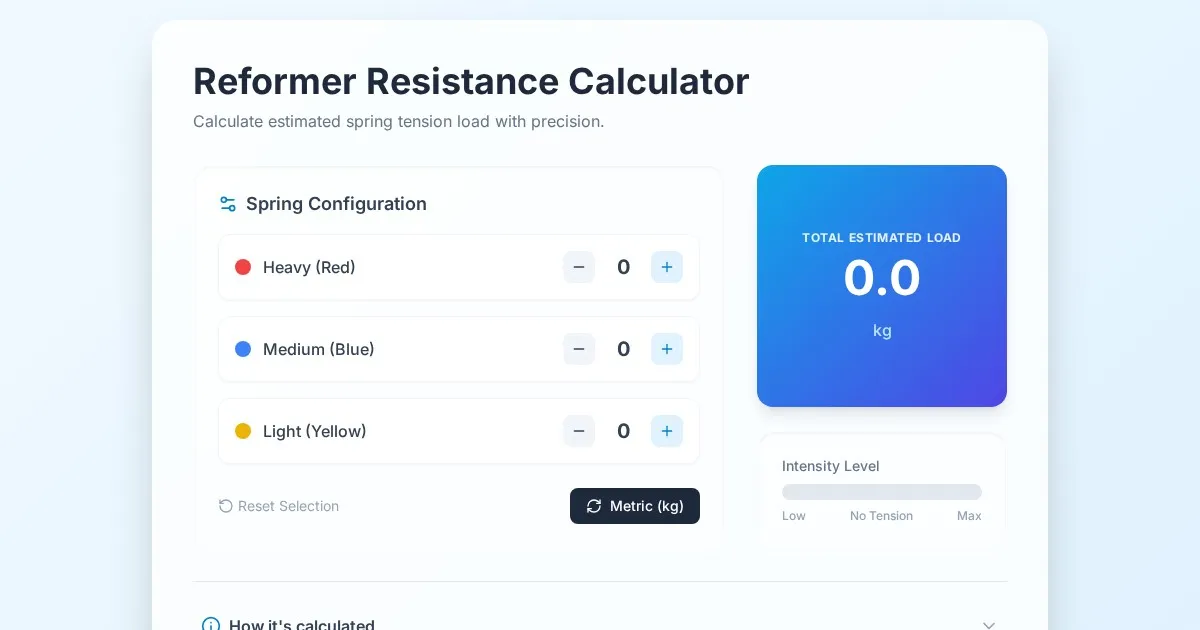The height and width of the screenshot is (630, 1200).
Task: Open the How it's calculated section
Action: pos(302,625)
